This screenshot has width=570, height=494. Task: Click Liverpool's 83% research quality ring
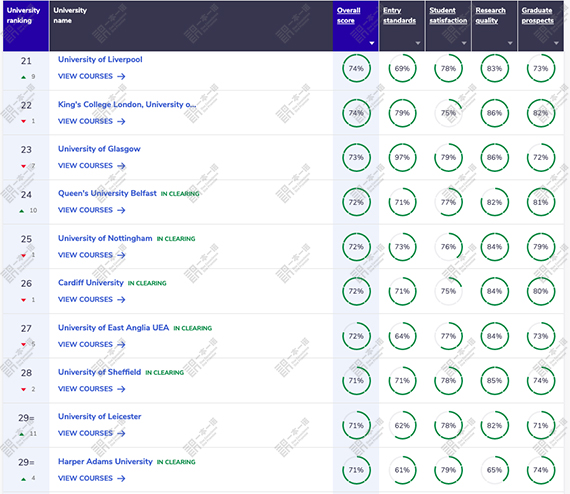(x=495, y=68)
